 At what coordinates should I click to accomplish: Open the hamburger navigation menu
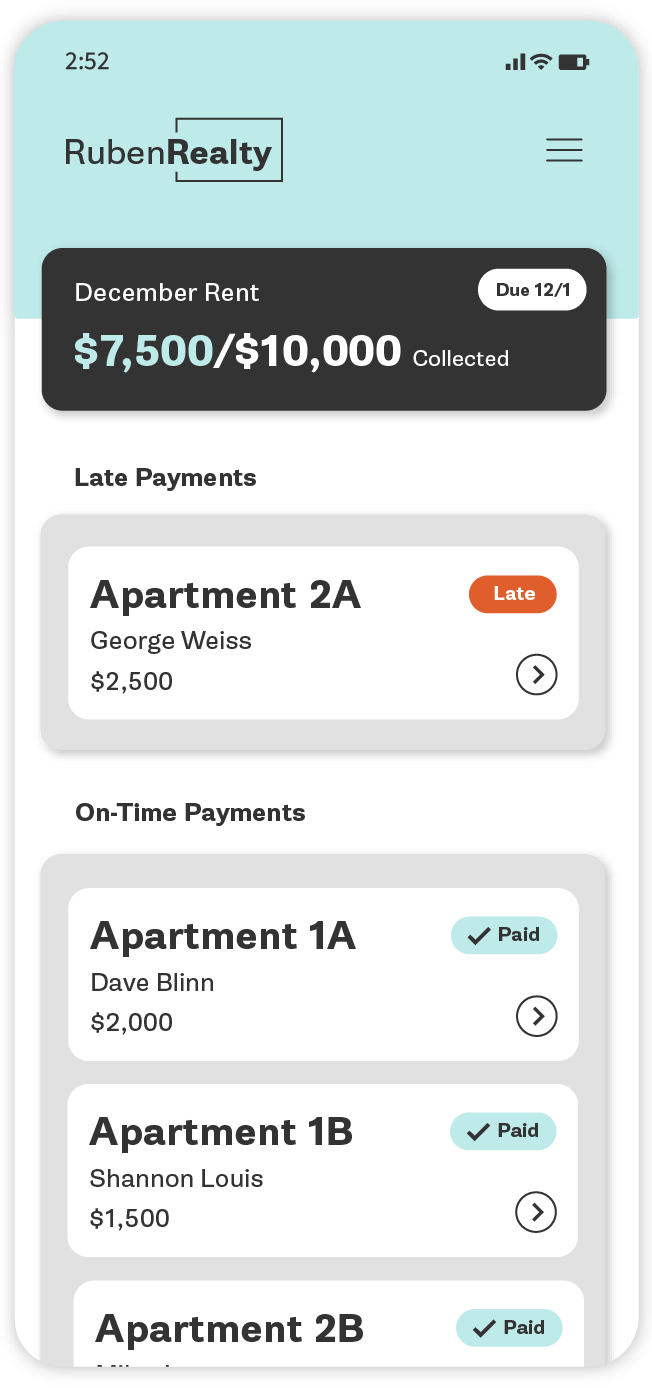pyautogui.click(x=564, y=149)
